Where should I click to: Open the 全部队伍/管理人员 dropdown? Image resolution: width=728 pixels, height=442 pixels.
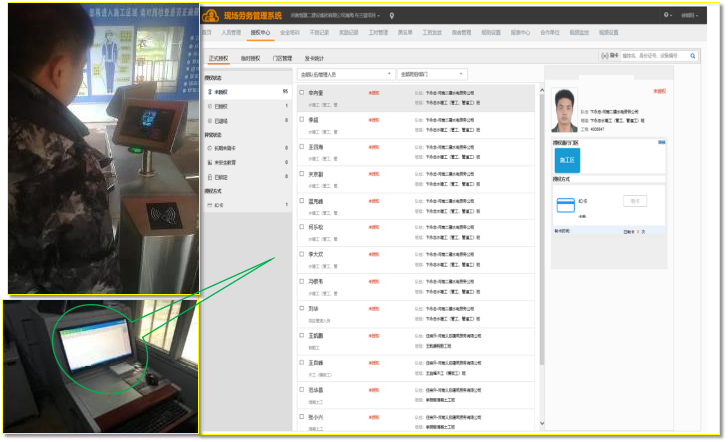tap(346, 74)
